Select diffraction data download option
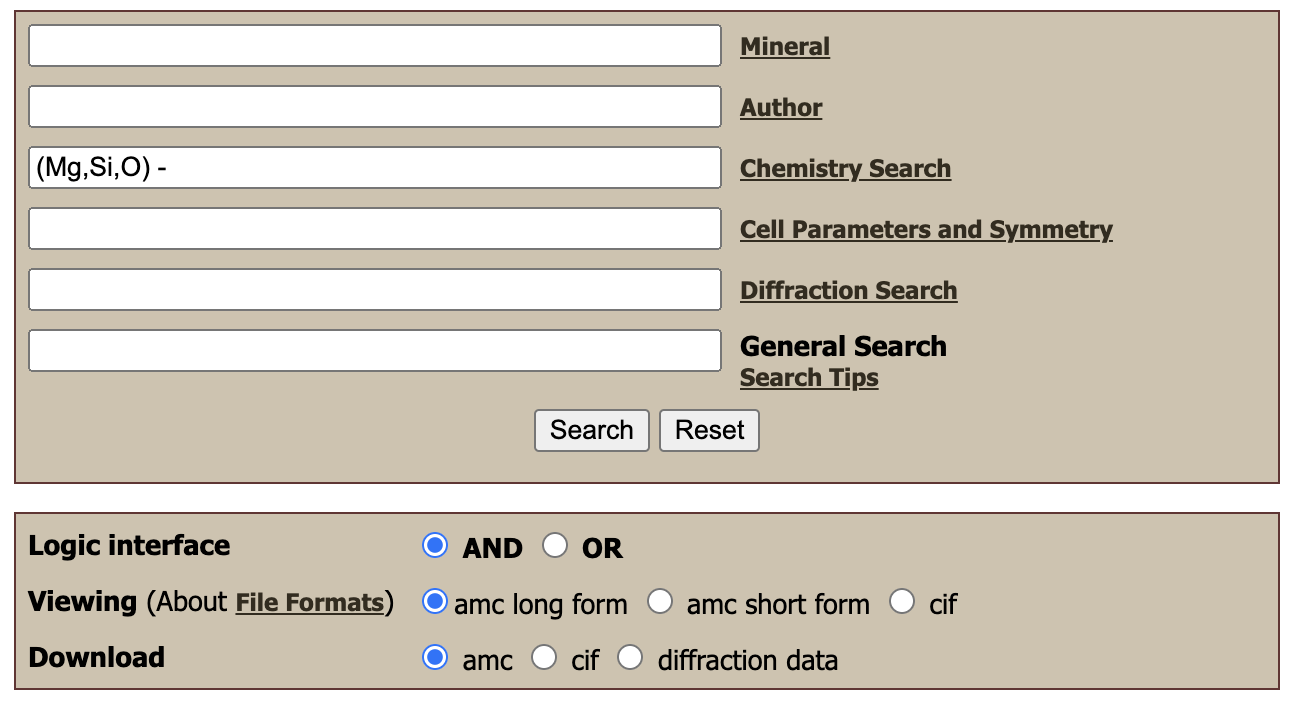Image resolution: width=1304 pixels, height=702 pixels. tap(630, 658)
